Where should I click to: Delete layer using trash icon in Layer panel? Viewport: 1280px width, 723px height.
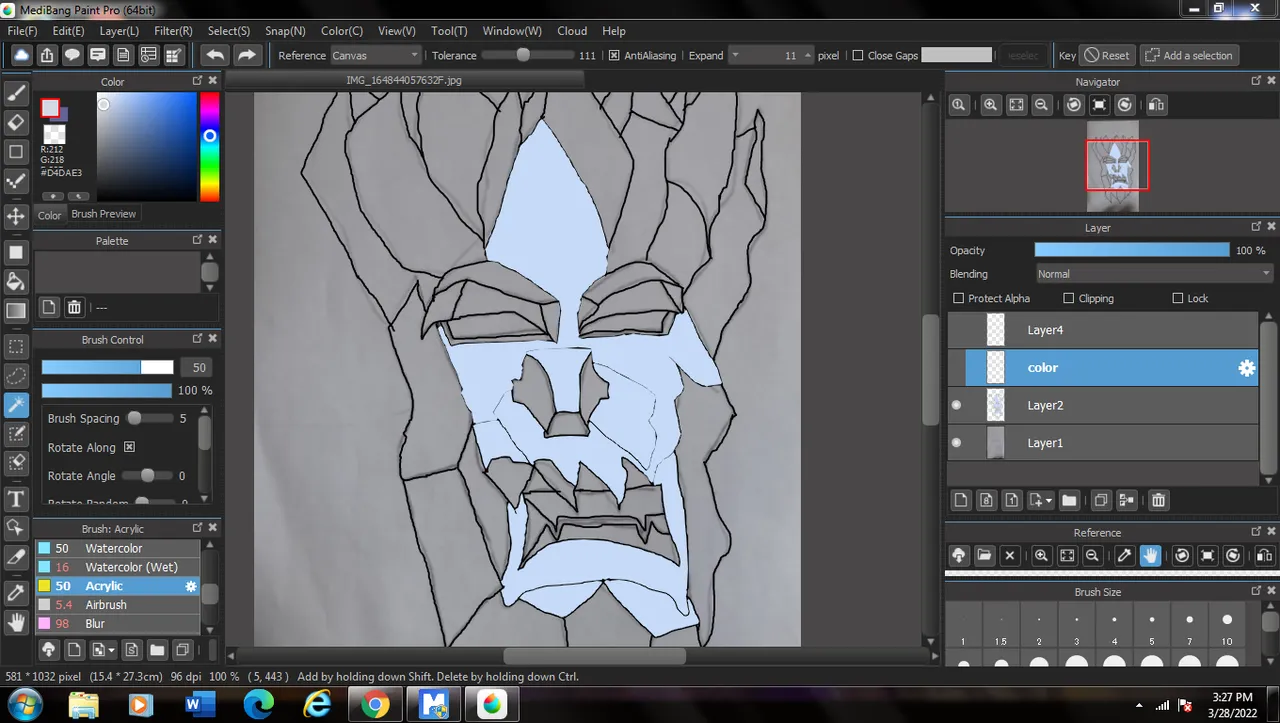point(1158,500)
